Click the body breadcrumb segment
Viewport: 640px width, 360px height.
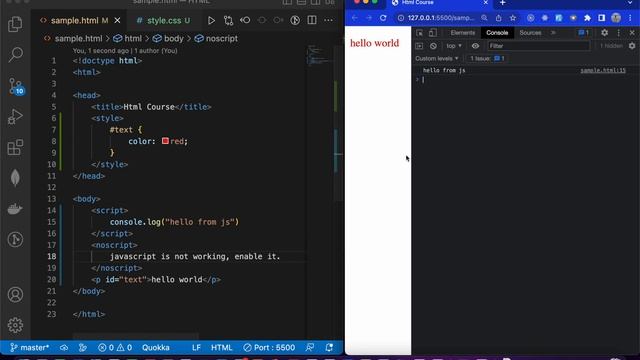[x=168, y=38]
